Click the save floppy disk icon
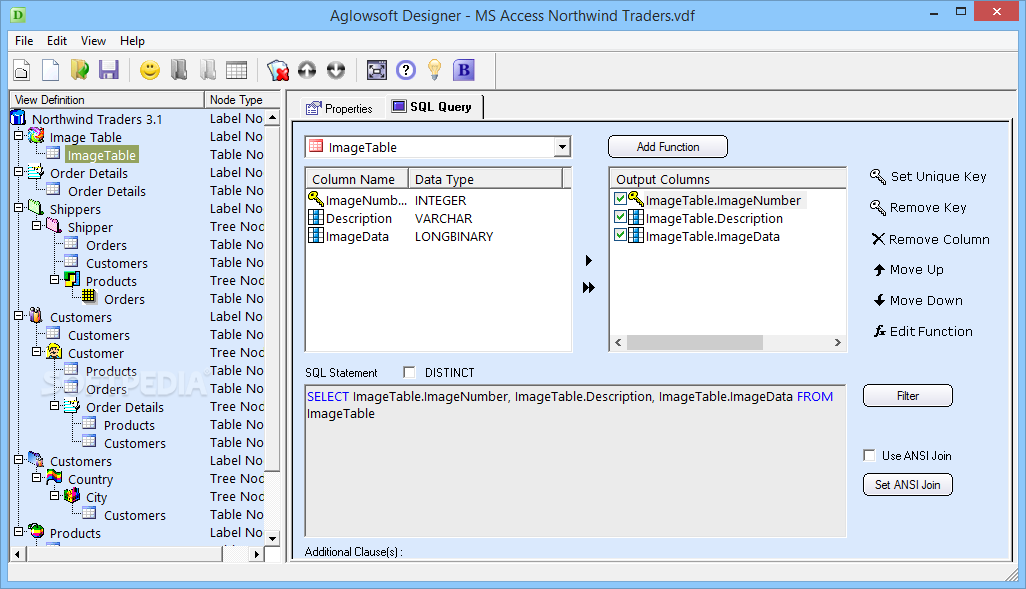 [109, 70]
